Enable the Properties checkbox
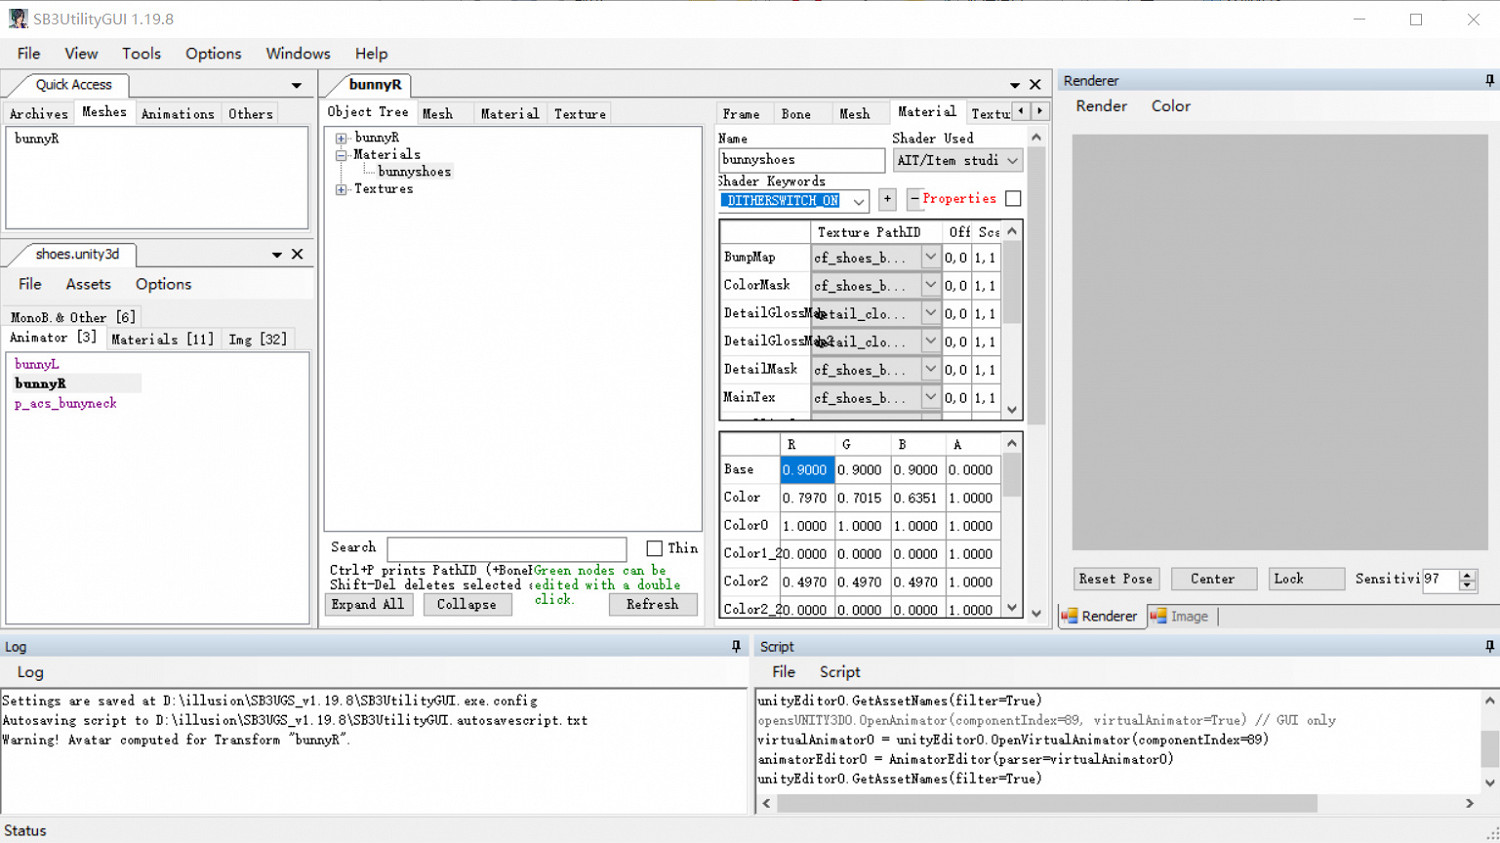The image size is (1500, 843). [1013, 199]
